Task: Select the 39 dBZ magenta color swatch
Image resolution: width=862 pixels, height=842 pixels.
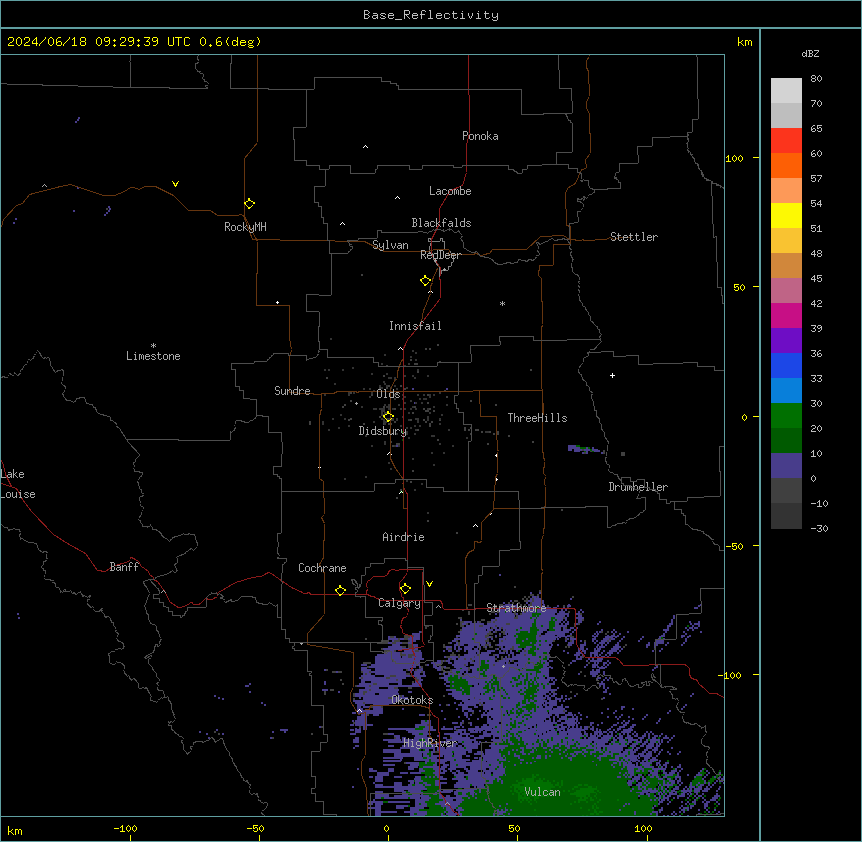Action: (x=786, y=315)
